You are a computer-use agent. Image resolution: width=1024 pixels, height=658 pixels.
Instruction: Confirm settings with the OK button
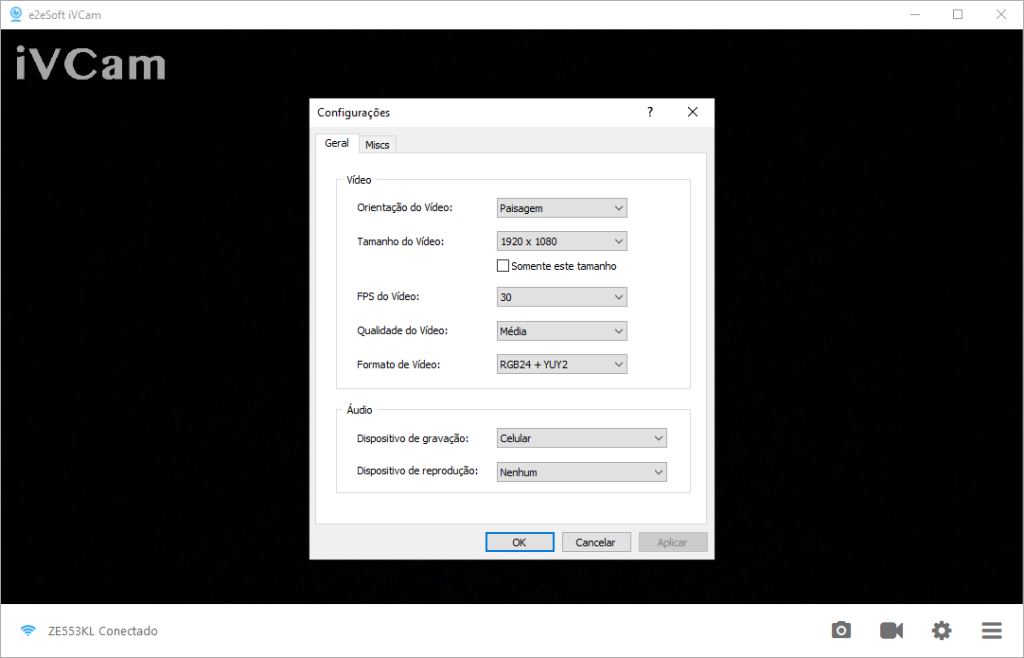click(x=519, y=541)
